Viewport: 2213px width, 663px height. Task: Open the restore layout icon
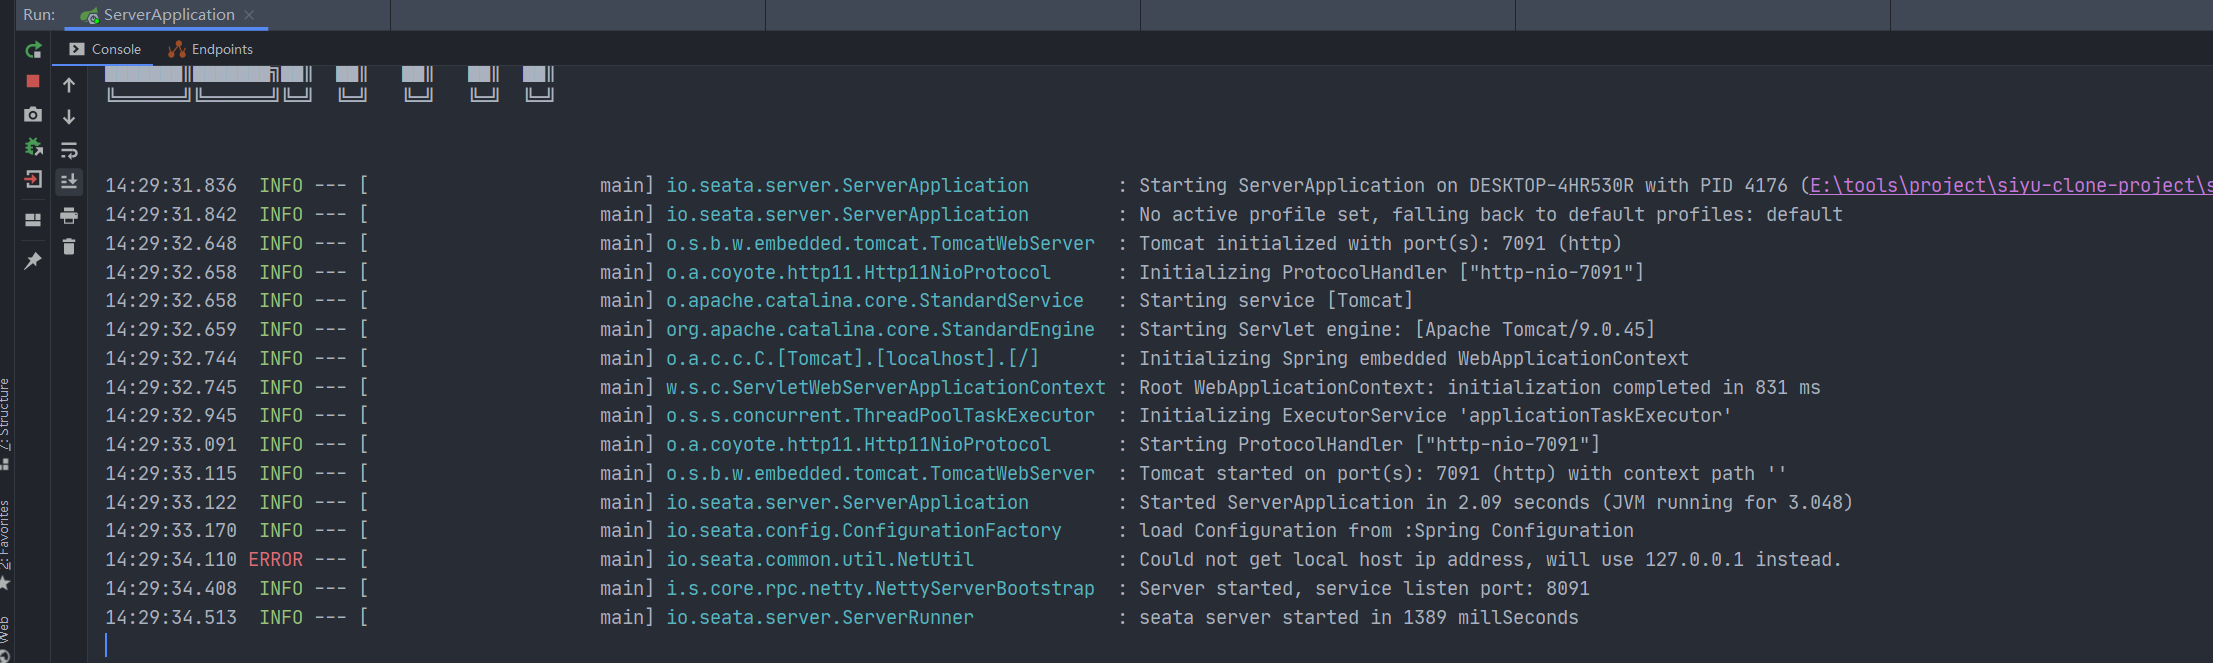33,219
